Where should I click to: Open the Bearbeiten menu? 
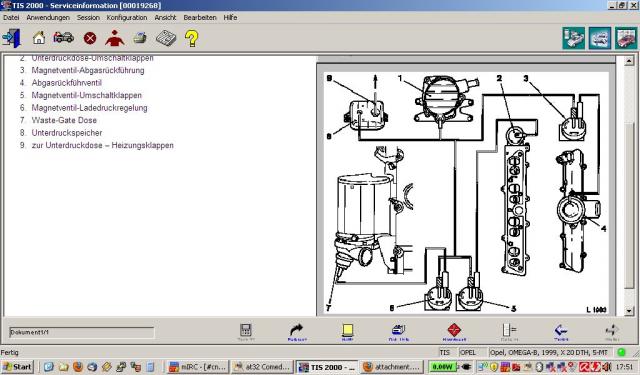point(200,18)
